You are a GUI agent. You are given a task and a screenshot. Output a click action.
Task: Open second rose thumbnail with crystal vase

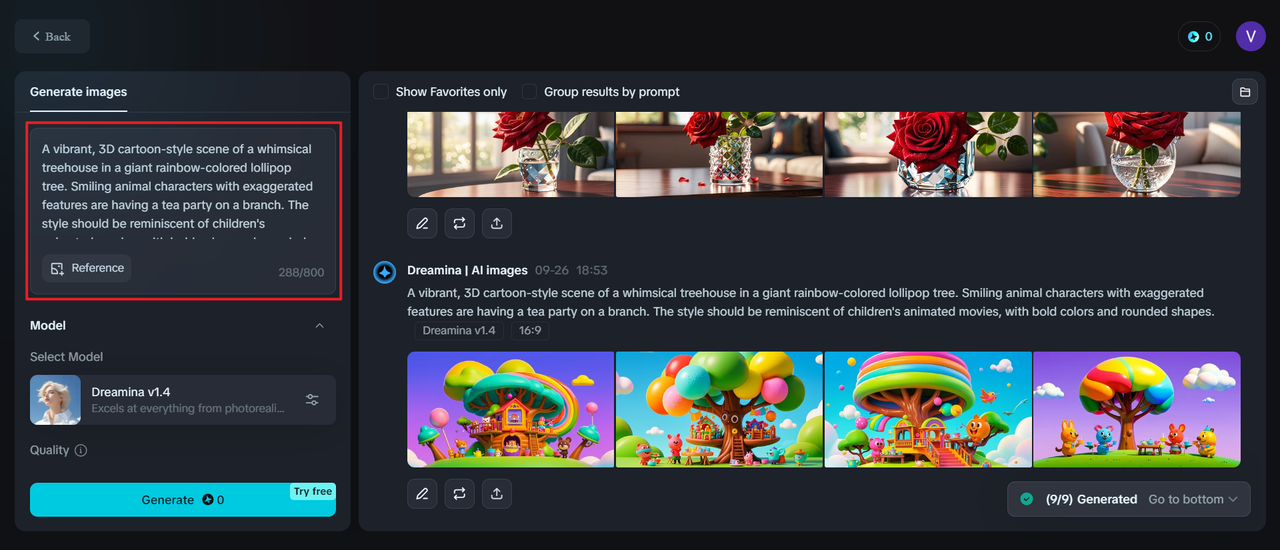tap(719, 155)
